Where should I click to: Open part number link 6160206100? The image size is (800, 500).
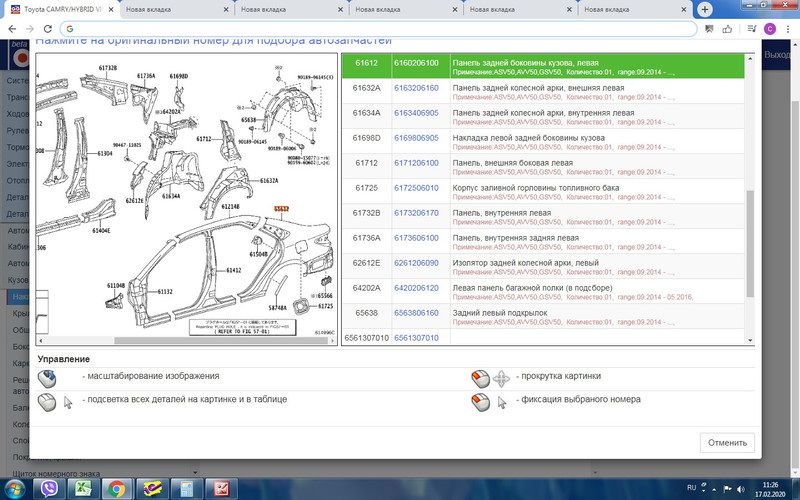pos(417,62)
